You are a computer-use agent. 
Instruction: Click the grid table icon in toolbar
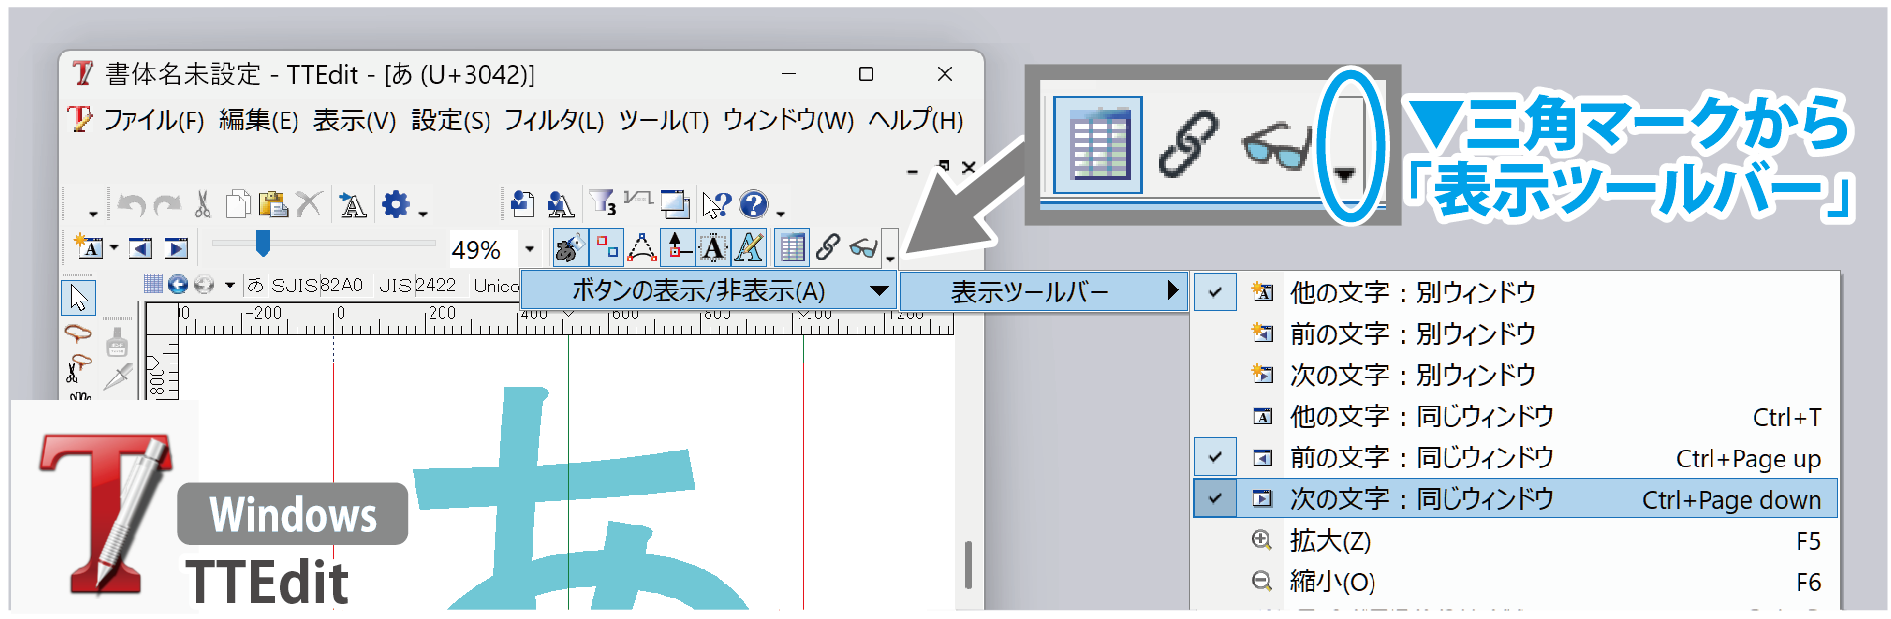[x=792, y=248]
